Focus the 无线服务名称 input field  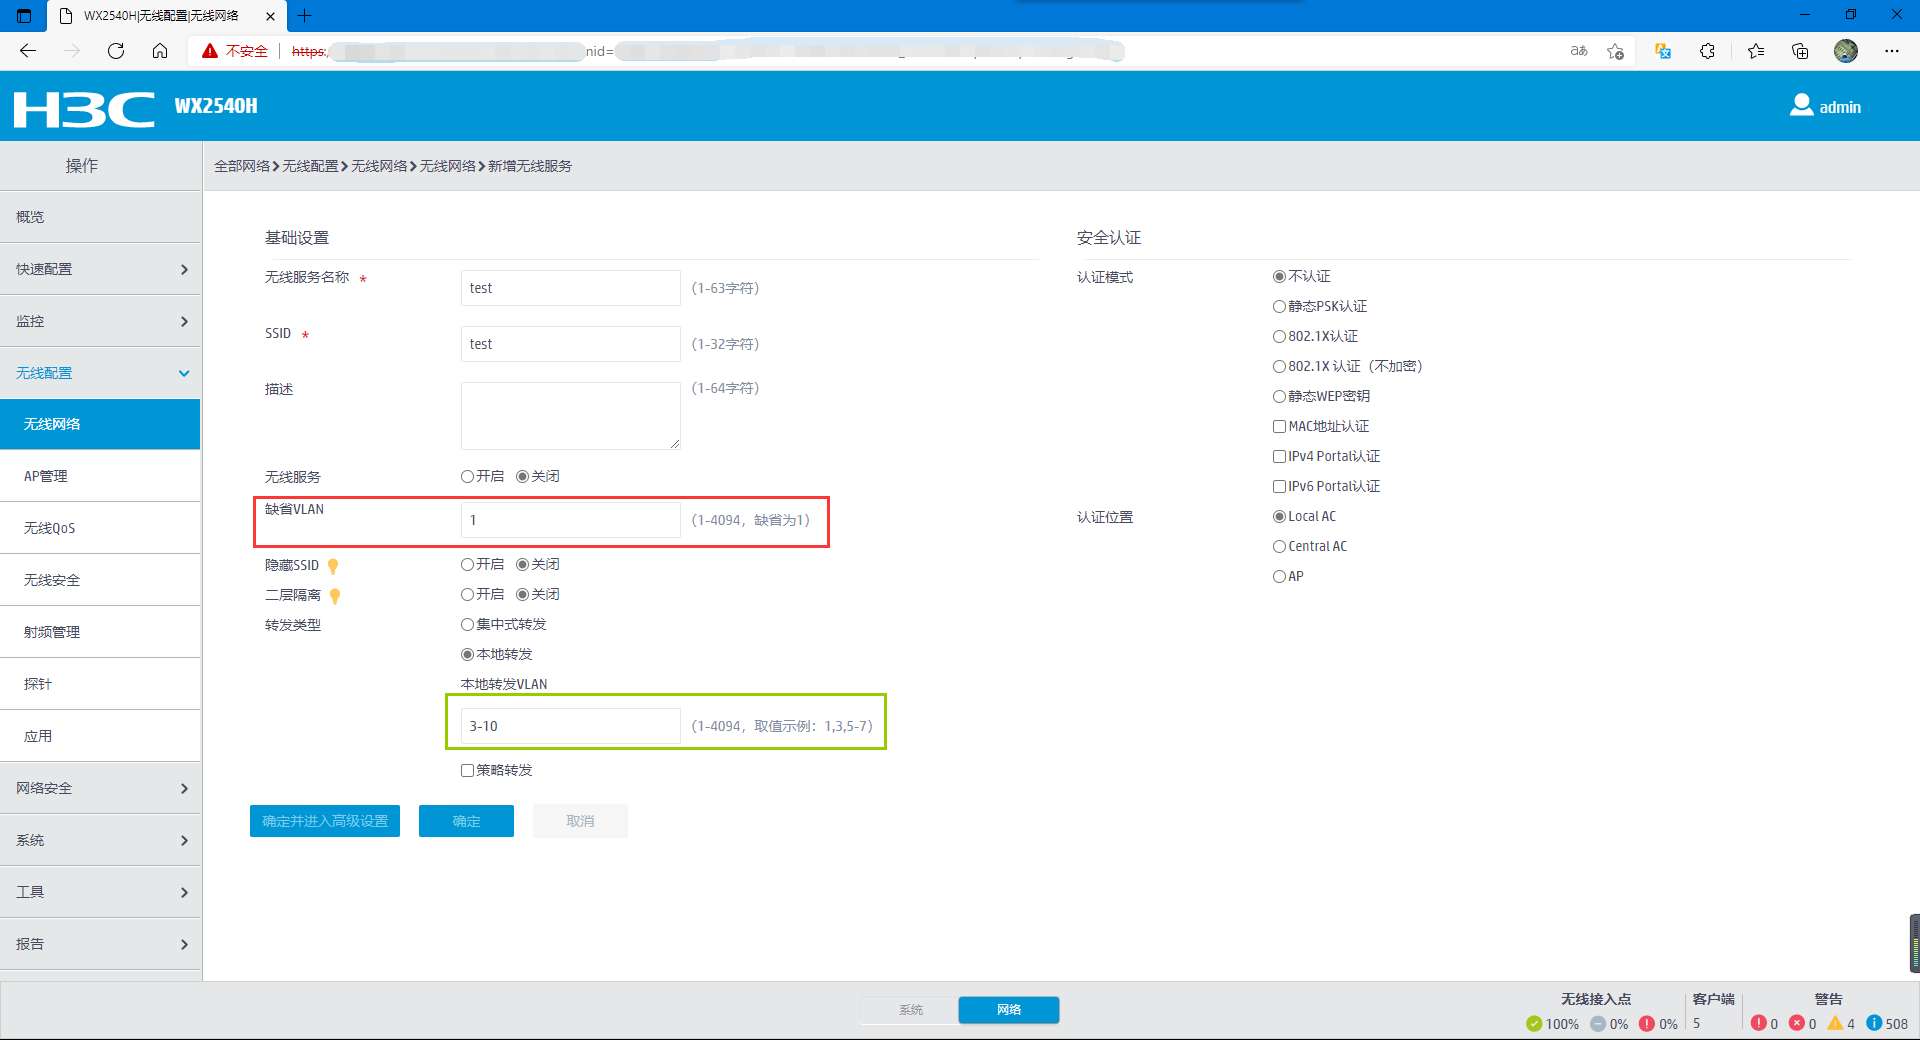coord(571,288)
